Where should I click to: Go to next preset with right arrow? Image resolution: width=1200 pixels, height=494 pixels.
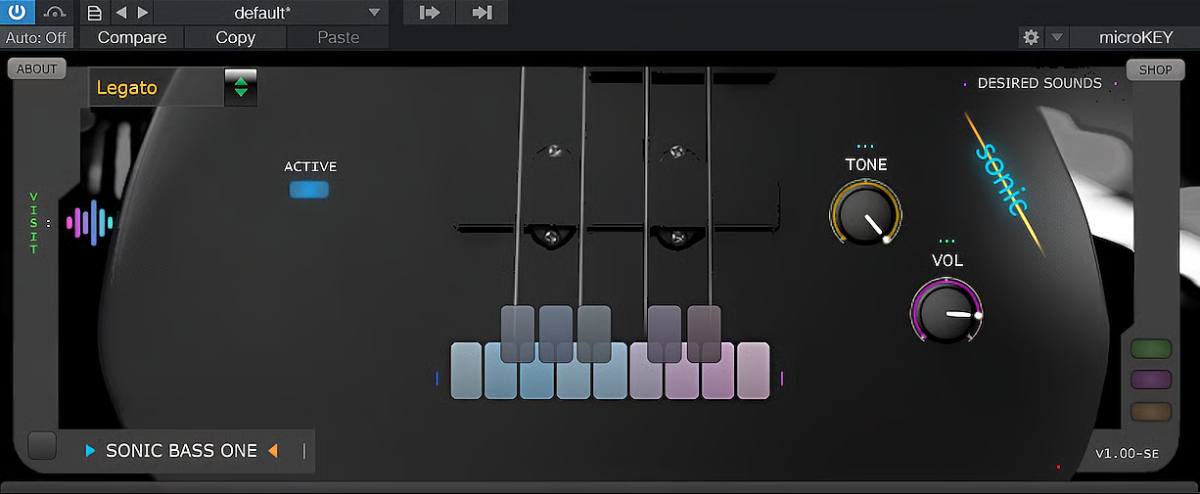coord(142,13)
